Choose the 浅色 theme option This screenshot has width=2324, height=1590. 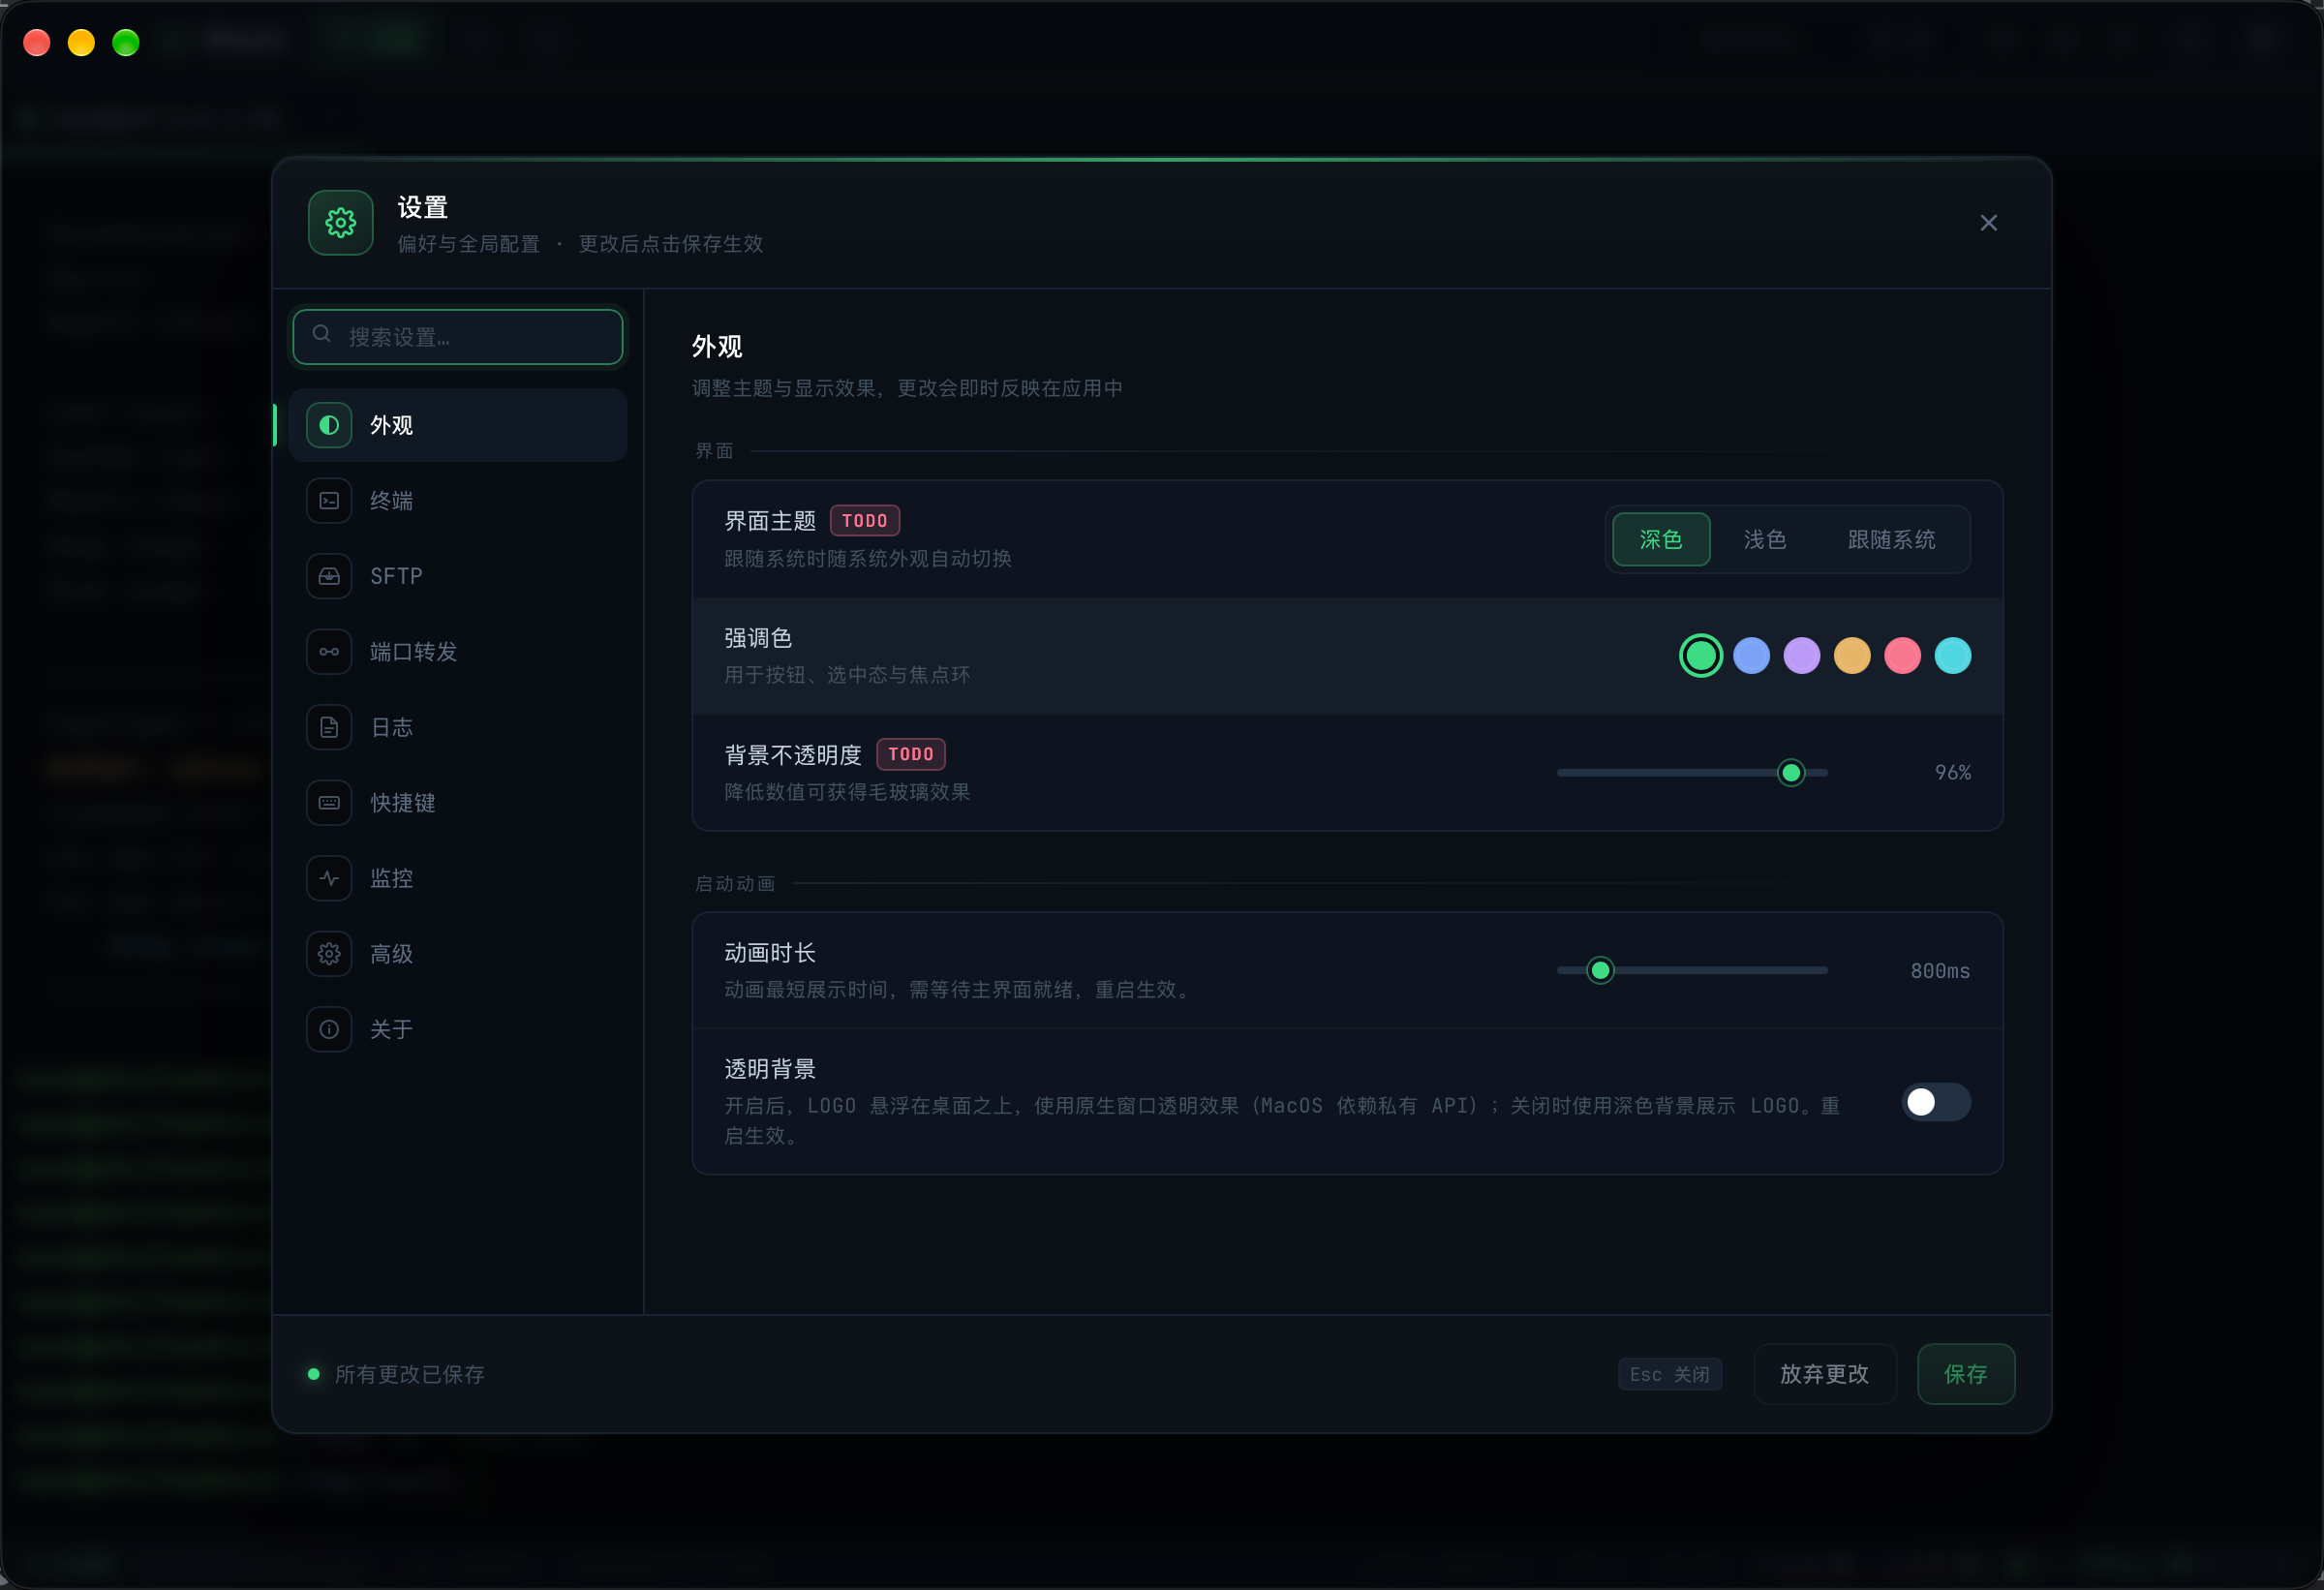(x=1765, y=540)
